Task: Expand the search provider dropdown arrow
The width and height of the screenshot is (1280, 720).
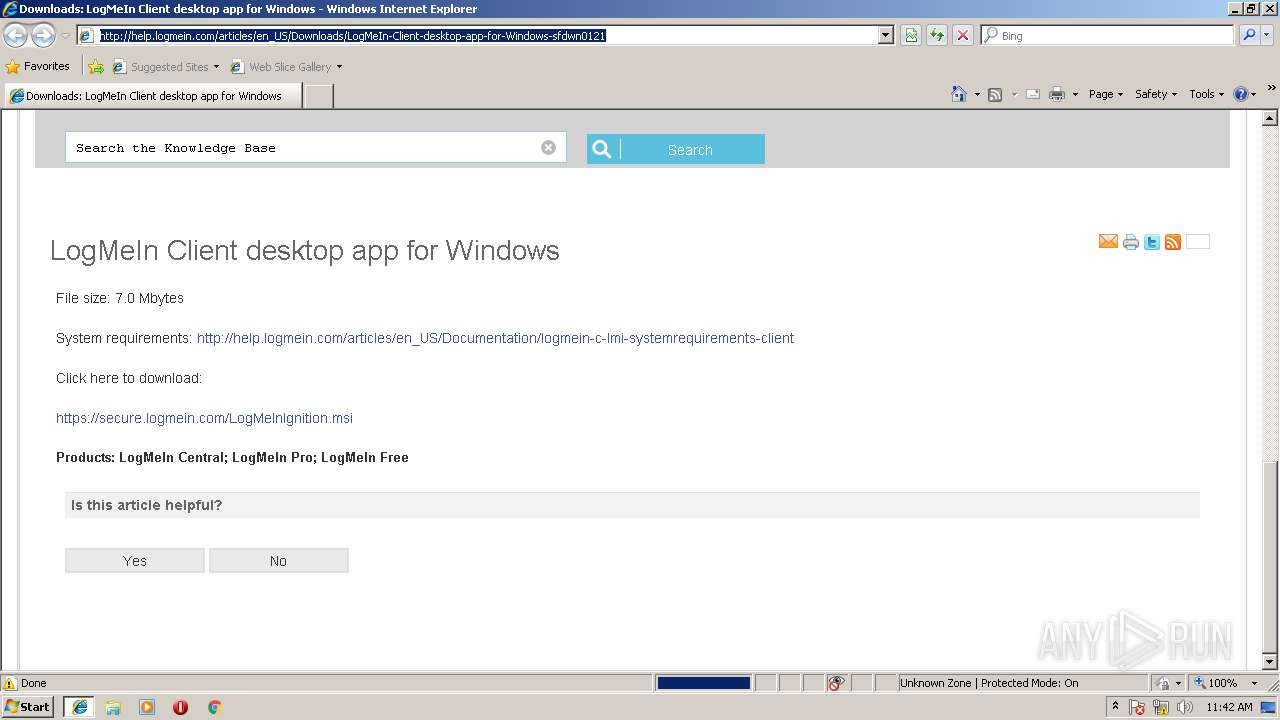Action: (1268, 35)
